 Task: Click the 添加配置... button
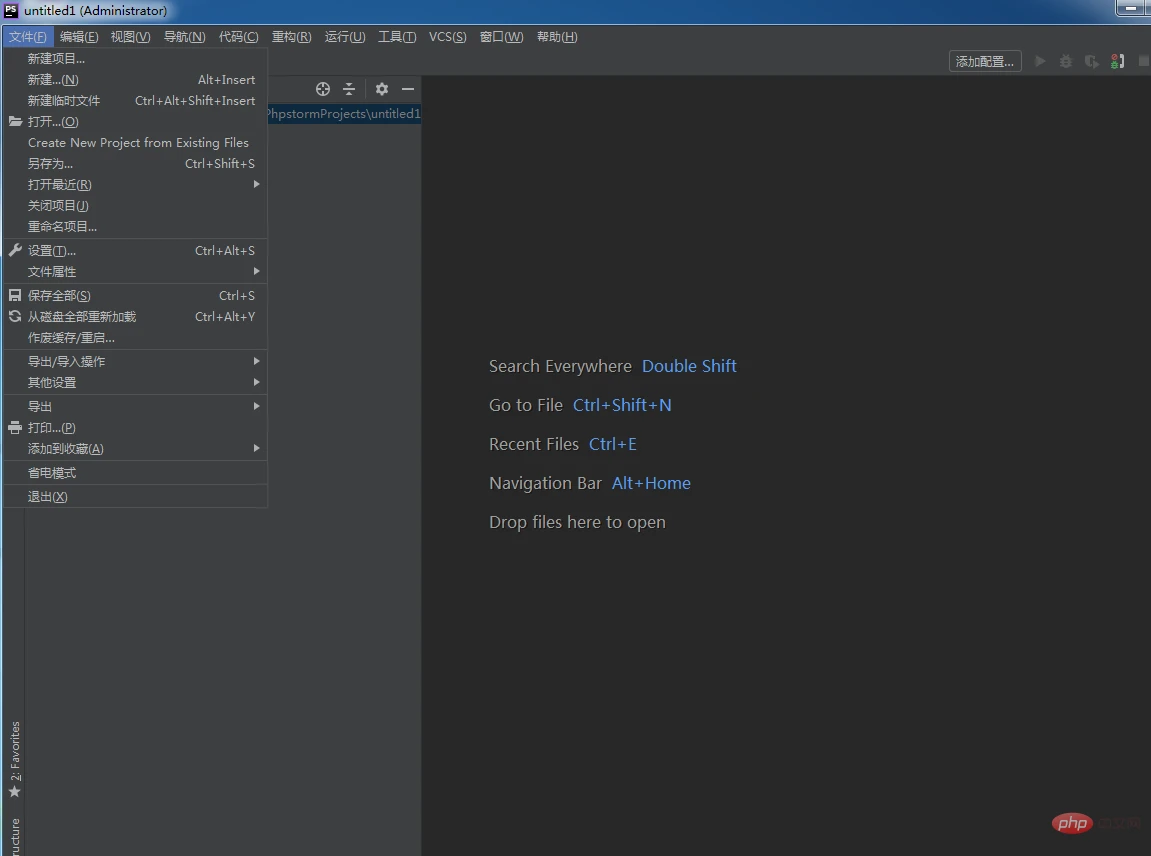click(984, 61)
